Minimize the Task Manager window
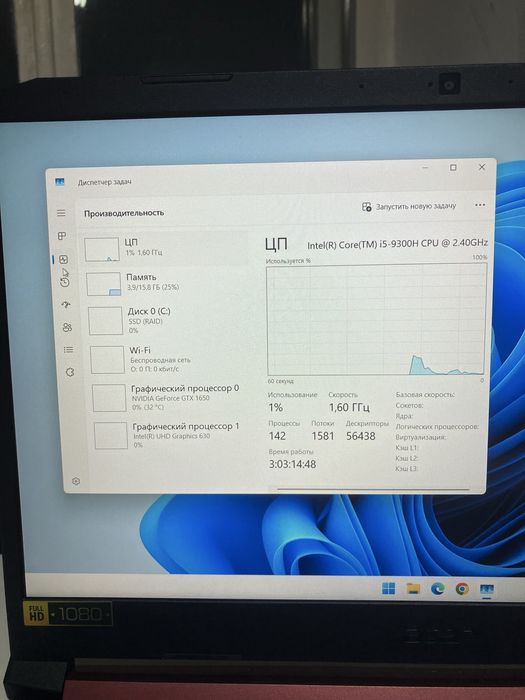Image resolution: width=525 pixels, height=700 pixels. [x=425, y=167]
